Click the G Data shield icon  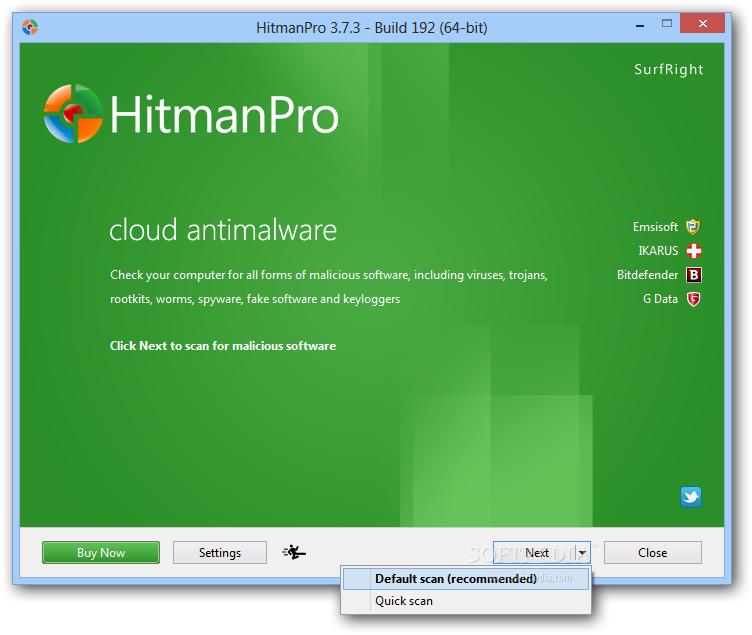(x=693, y=299)
